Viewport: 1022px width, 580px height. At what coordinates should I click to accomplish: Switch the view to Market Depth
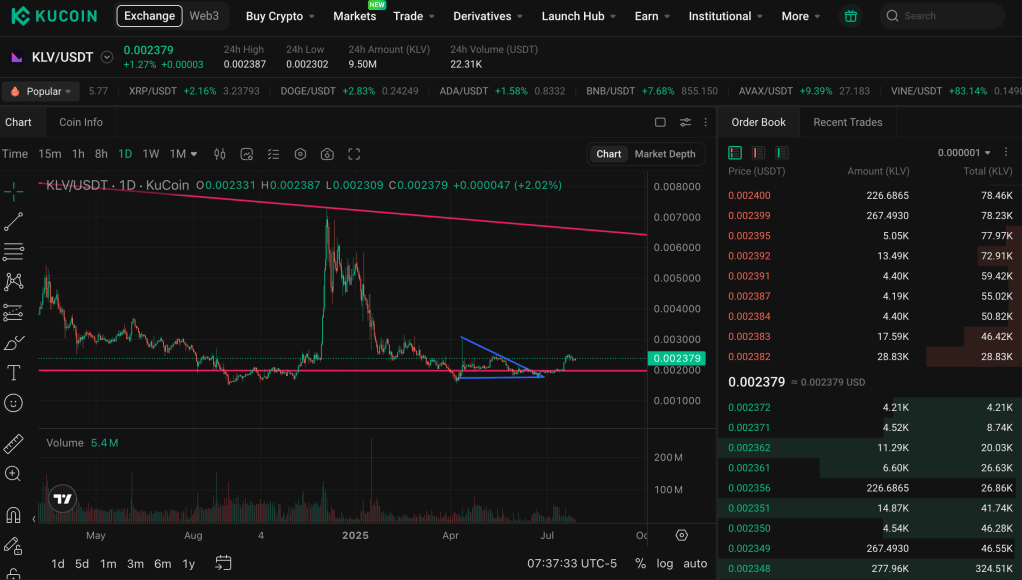click(664, 154)
